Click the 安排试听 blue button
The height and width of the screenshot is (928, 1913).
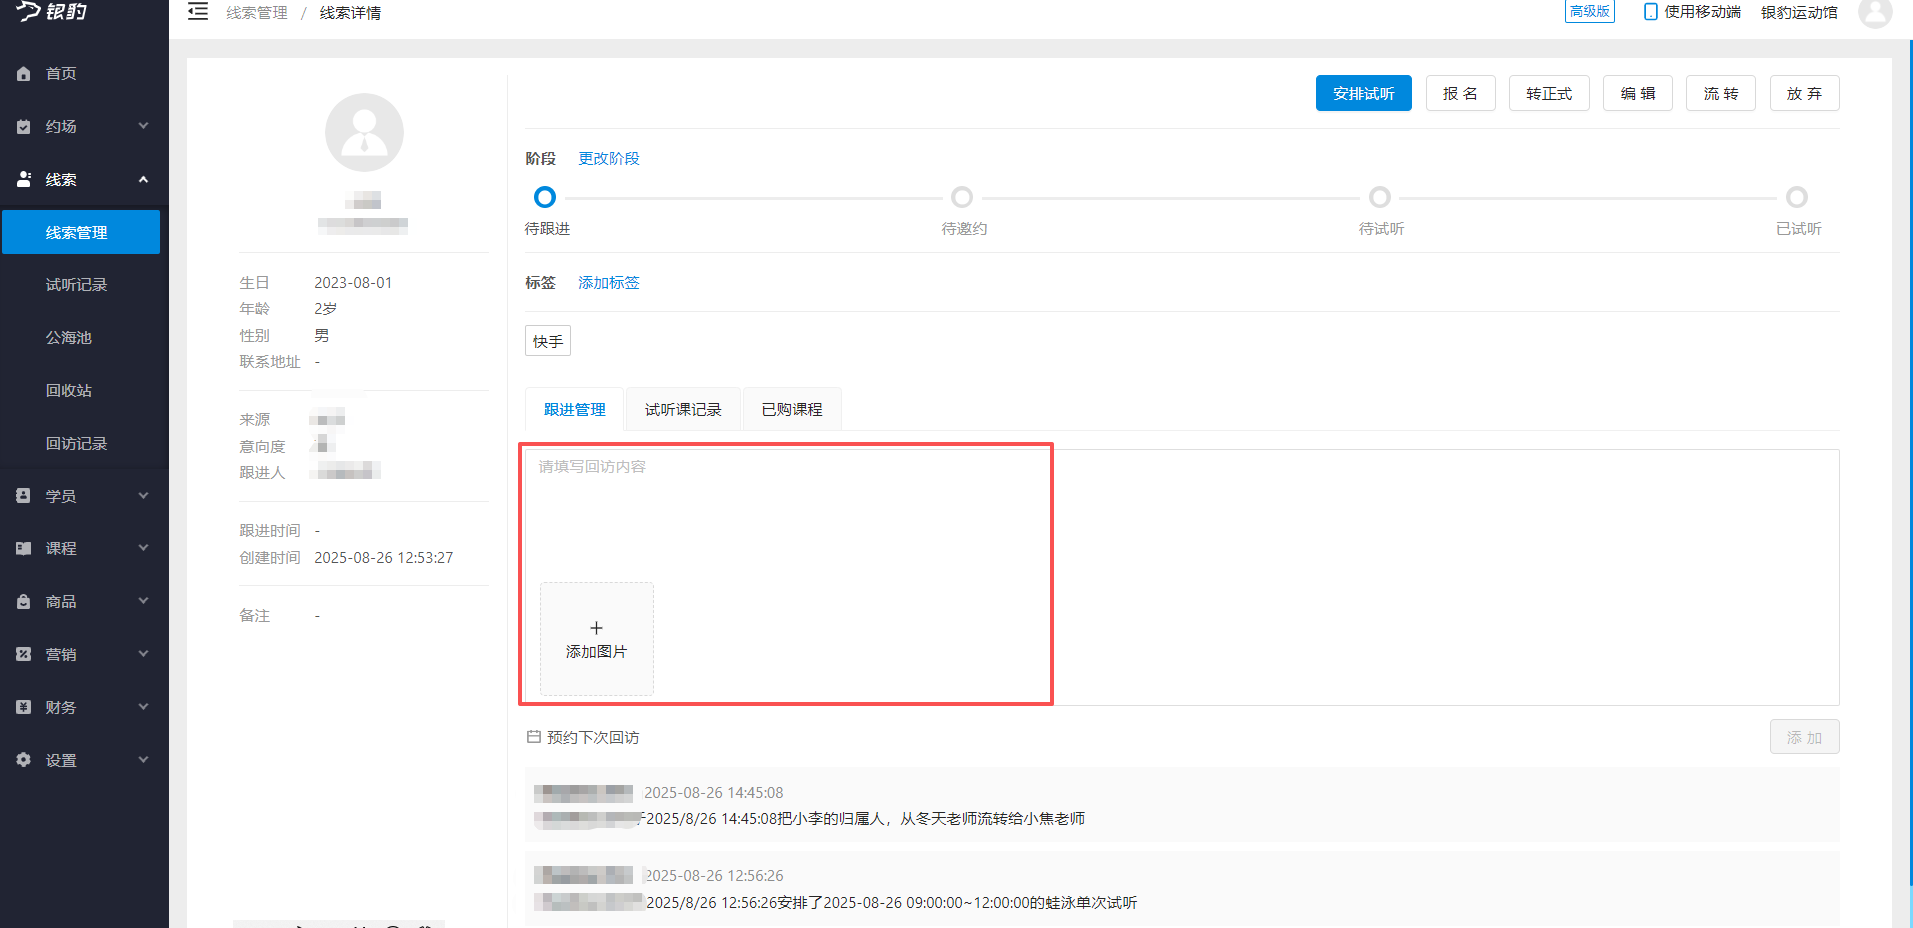(1362, 93)
